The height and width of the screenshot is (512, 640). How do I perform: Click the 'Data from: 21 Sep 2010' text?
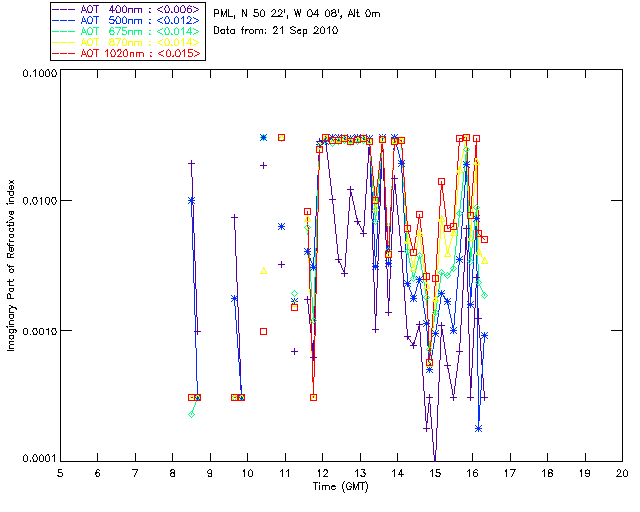[x=276, y=31]
